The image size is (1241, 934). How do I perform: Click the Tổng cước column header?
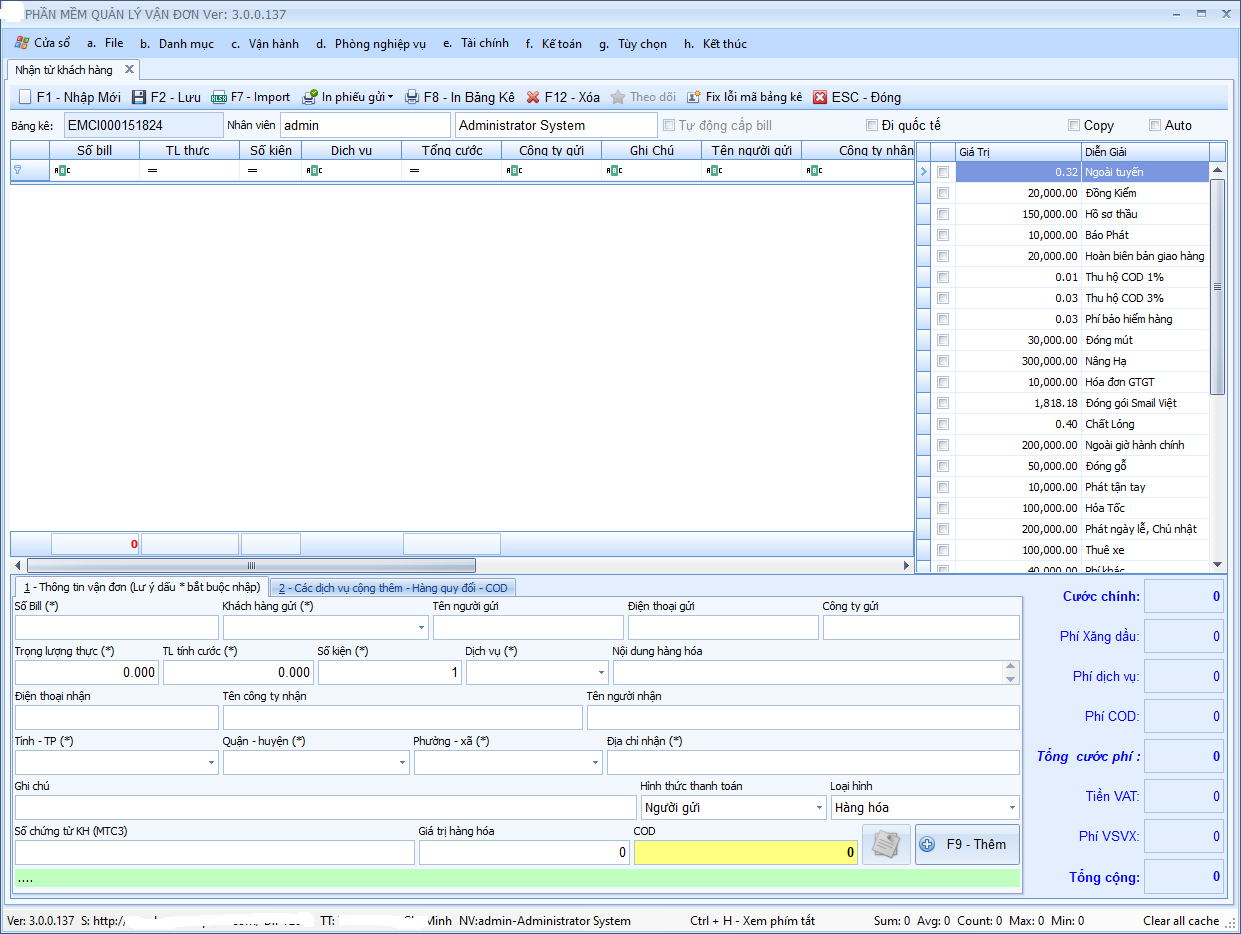(x=452, y=150)
